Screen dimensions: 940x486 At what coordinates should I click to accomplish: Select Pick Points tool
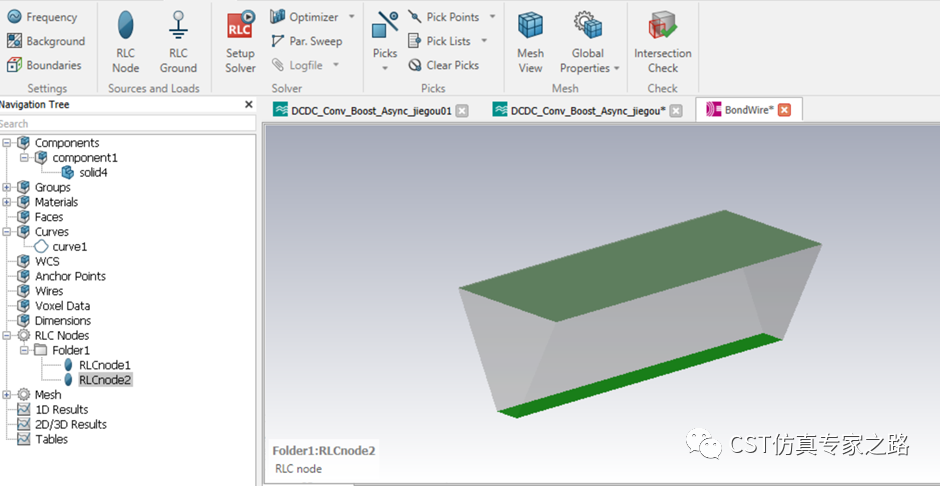(x=444, y=17)
